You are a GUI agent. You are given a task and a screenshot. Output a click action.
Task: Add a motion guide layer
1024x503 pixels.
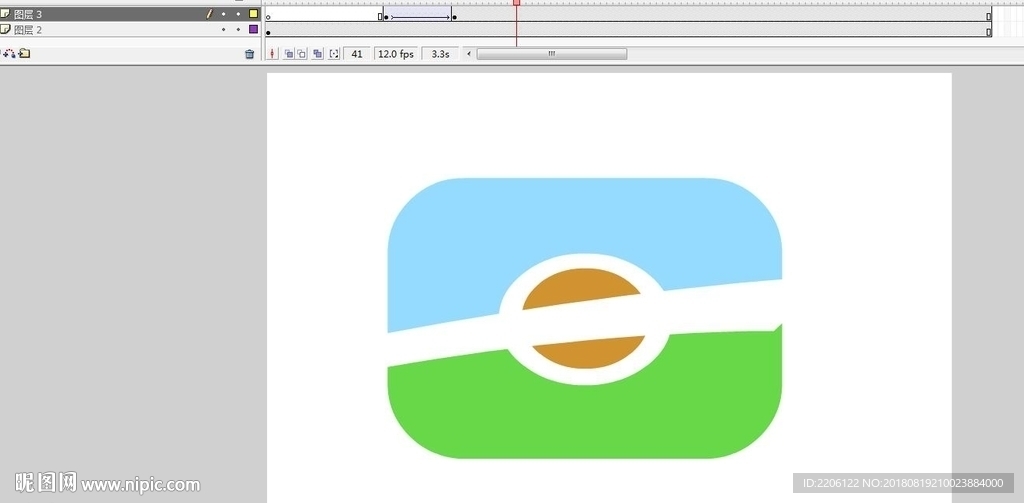coord(9,54)
